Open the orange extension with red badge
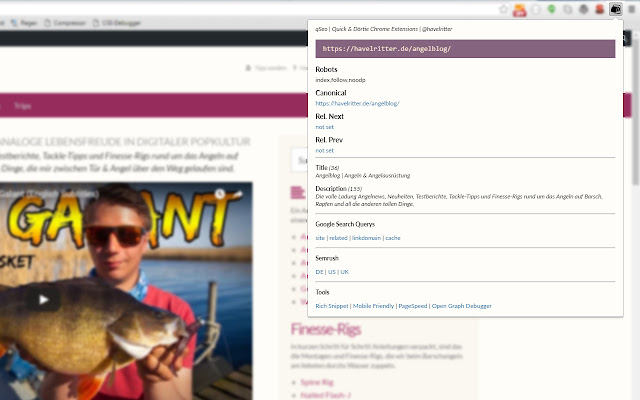The width and height of the screenshot is (640, 400). tap(520, 10)
